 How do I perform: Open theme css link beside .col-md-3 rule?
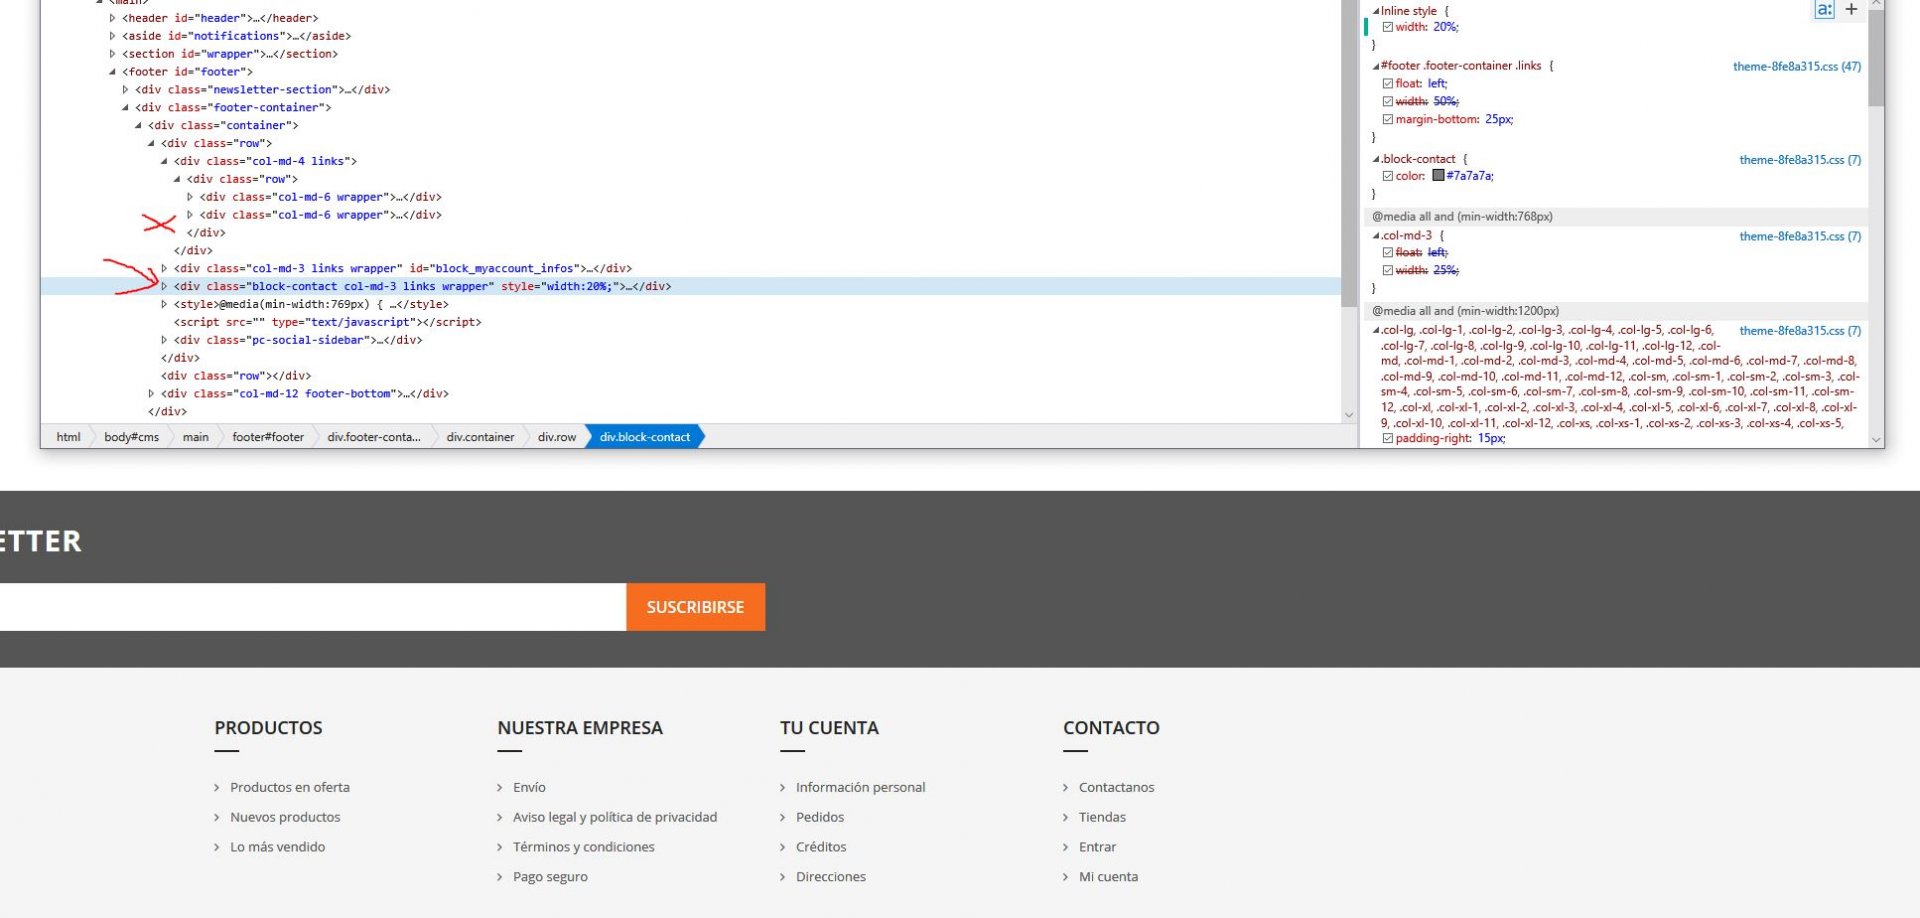1800,237
